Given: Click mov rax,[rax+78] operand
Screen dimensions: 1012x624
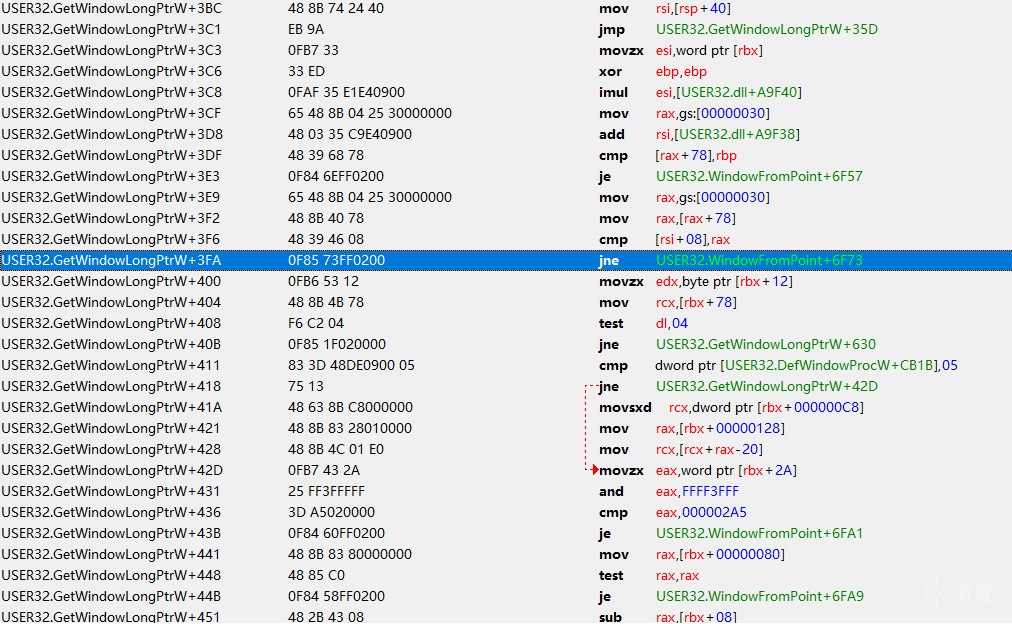Looking at the screenshot, I should click(696, 218).
